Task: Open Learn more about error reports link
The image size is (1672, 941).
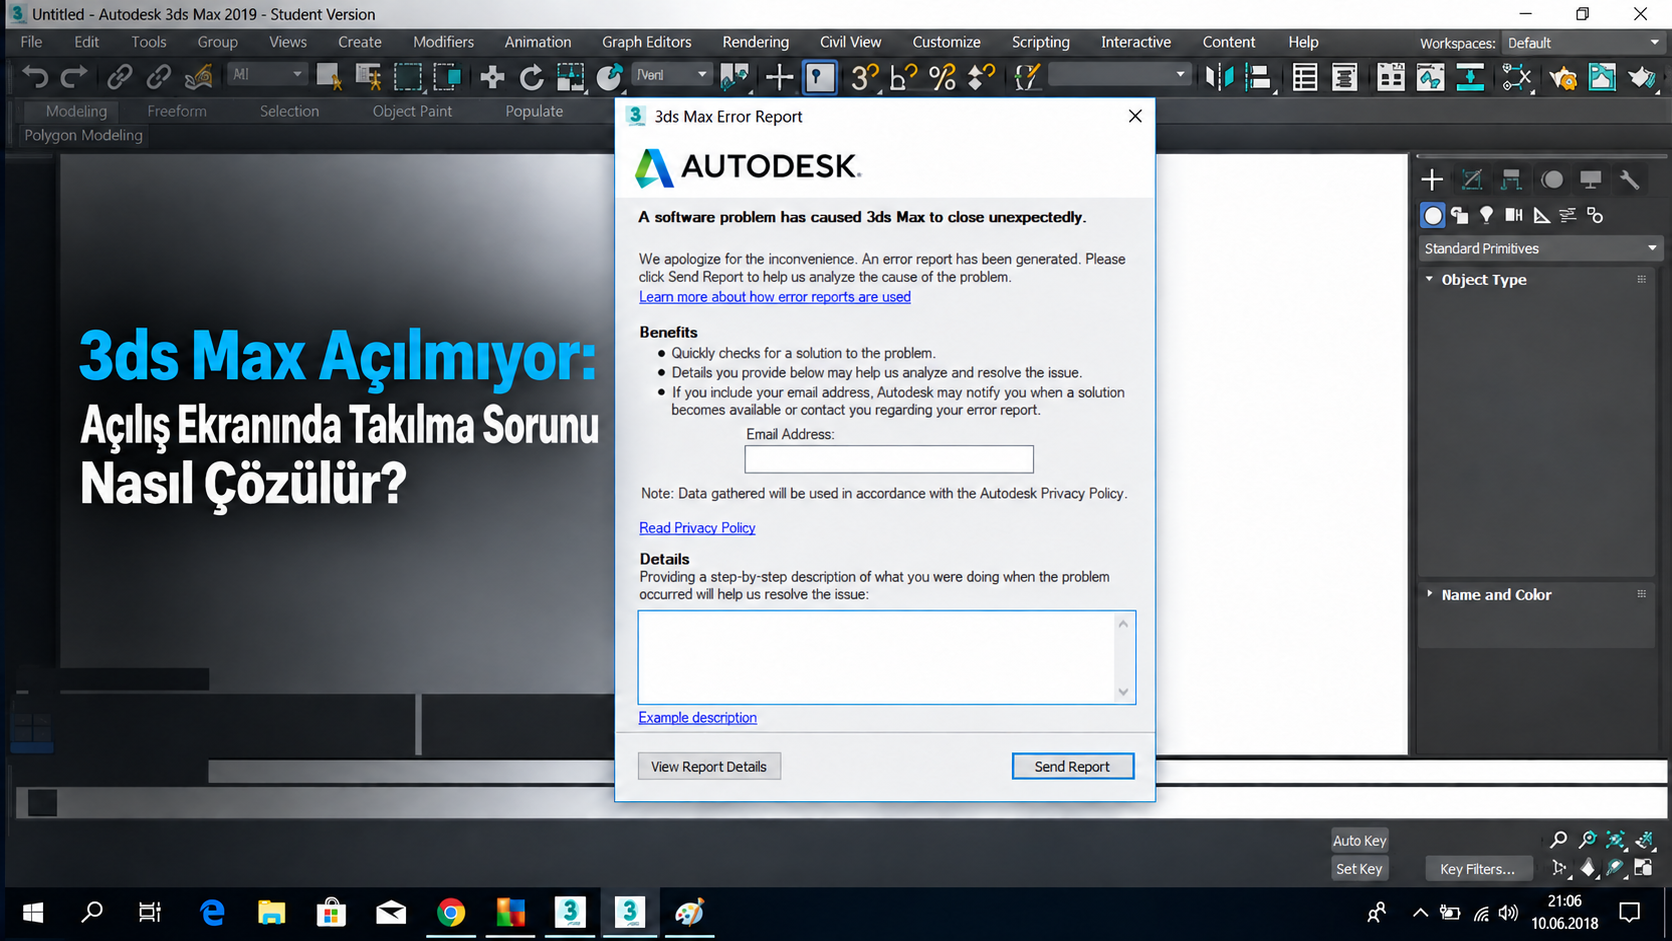Action: click(775, 297)
